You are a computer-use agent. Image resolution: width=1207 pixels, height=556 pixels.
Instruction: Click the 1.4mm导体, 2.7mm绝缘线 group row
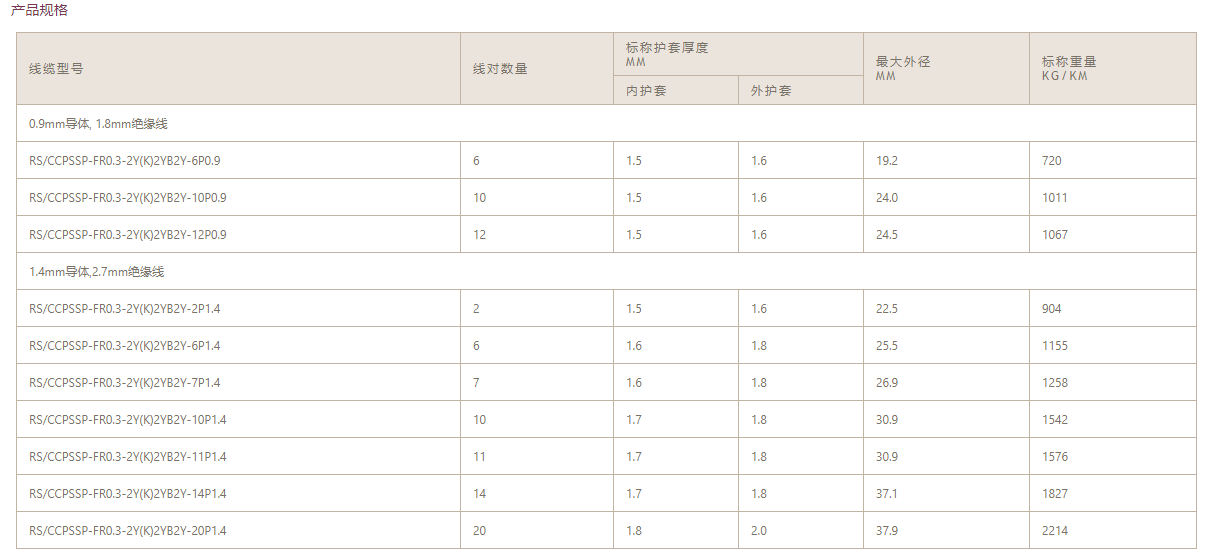97,272
